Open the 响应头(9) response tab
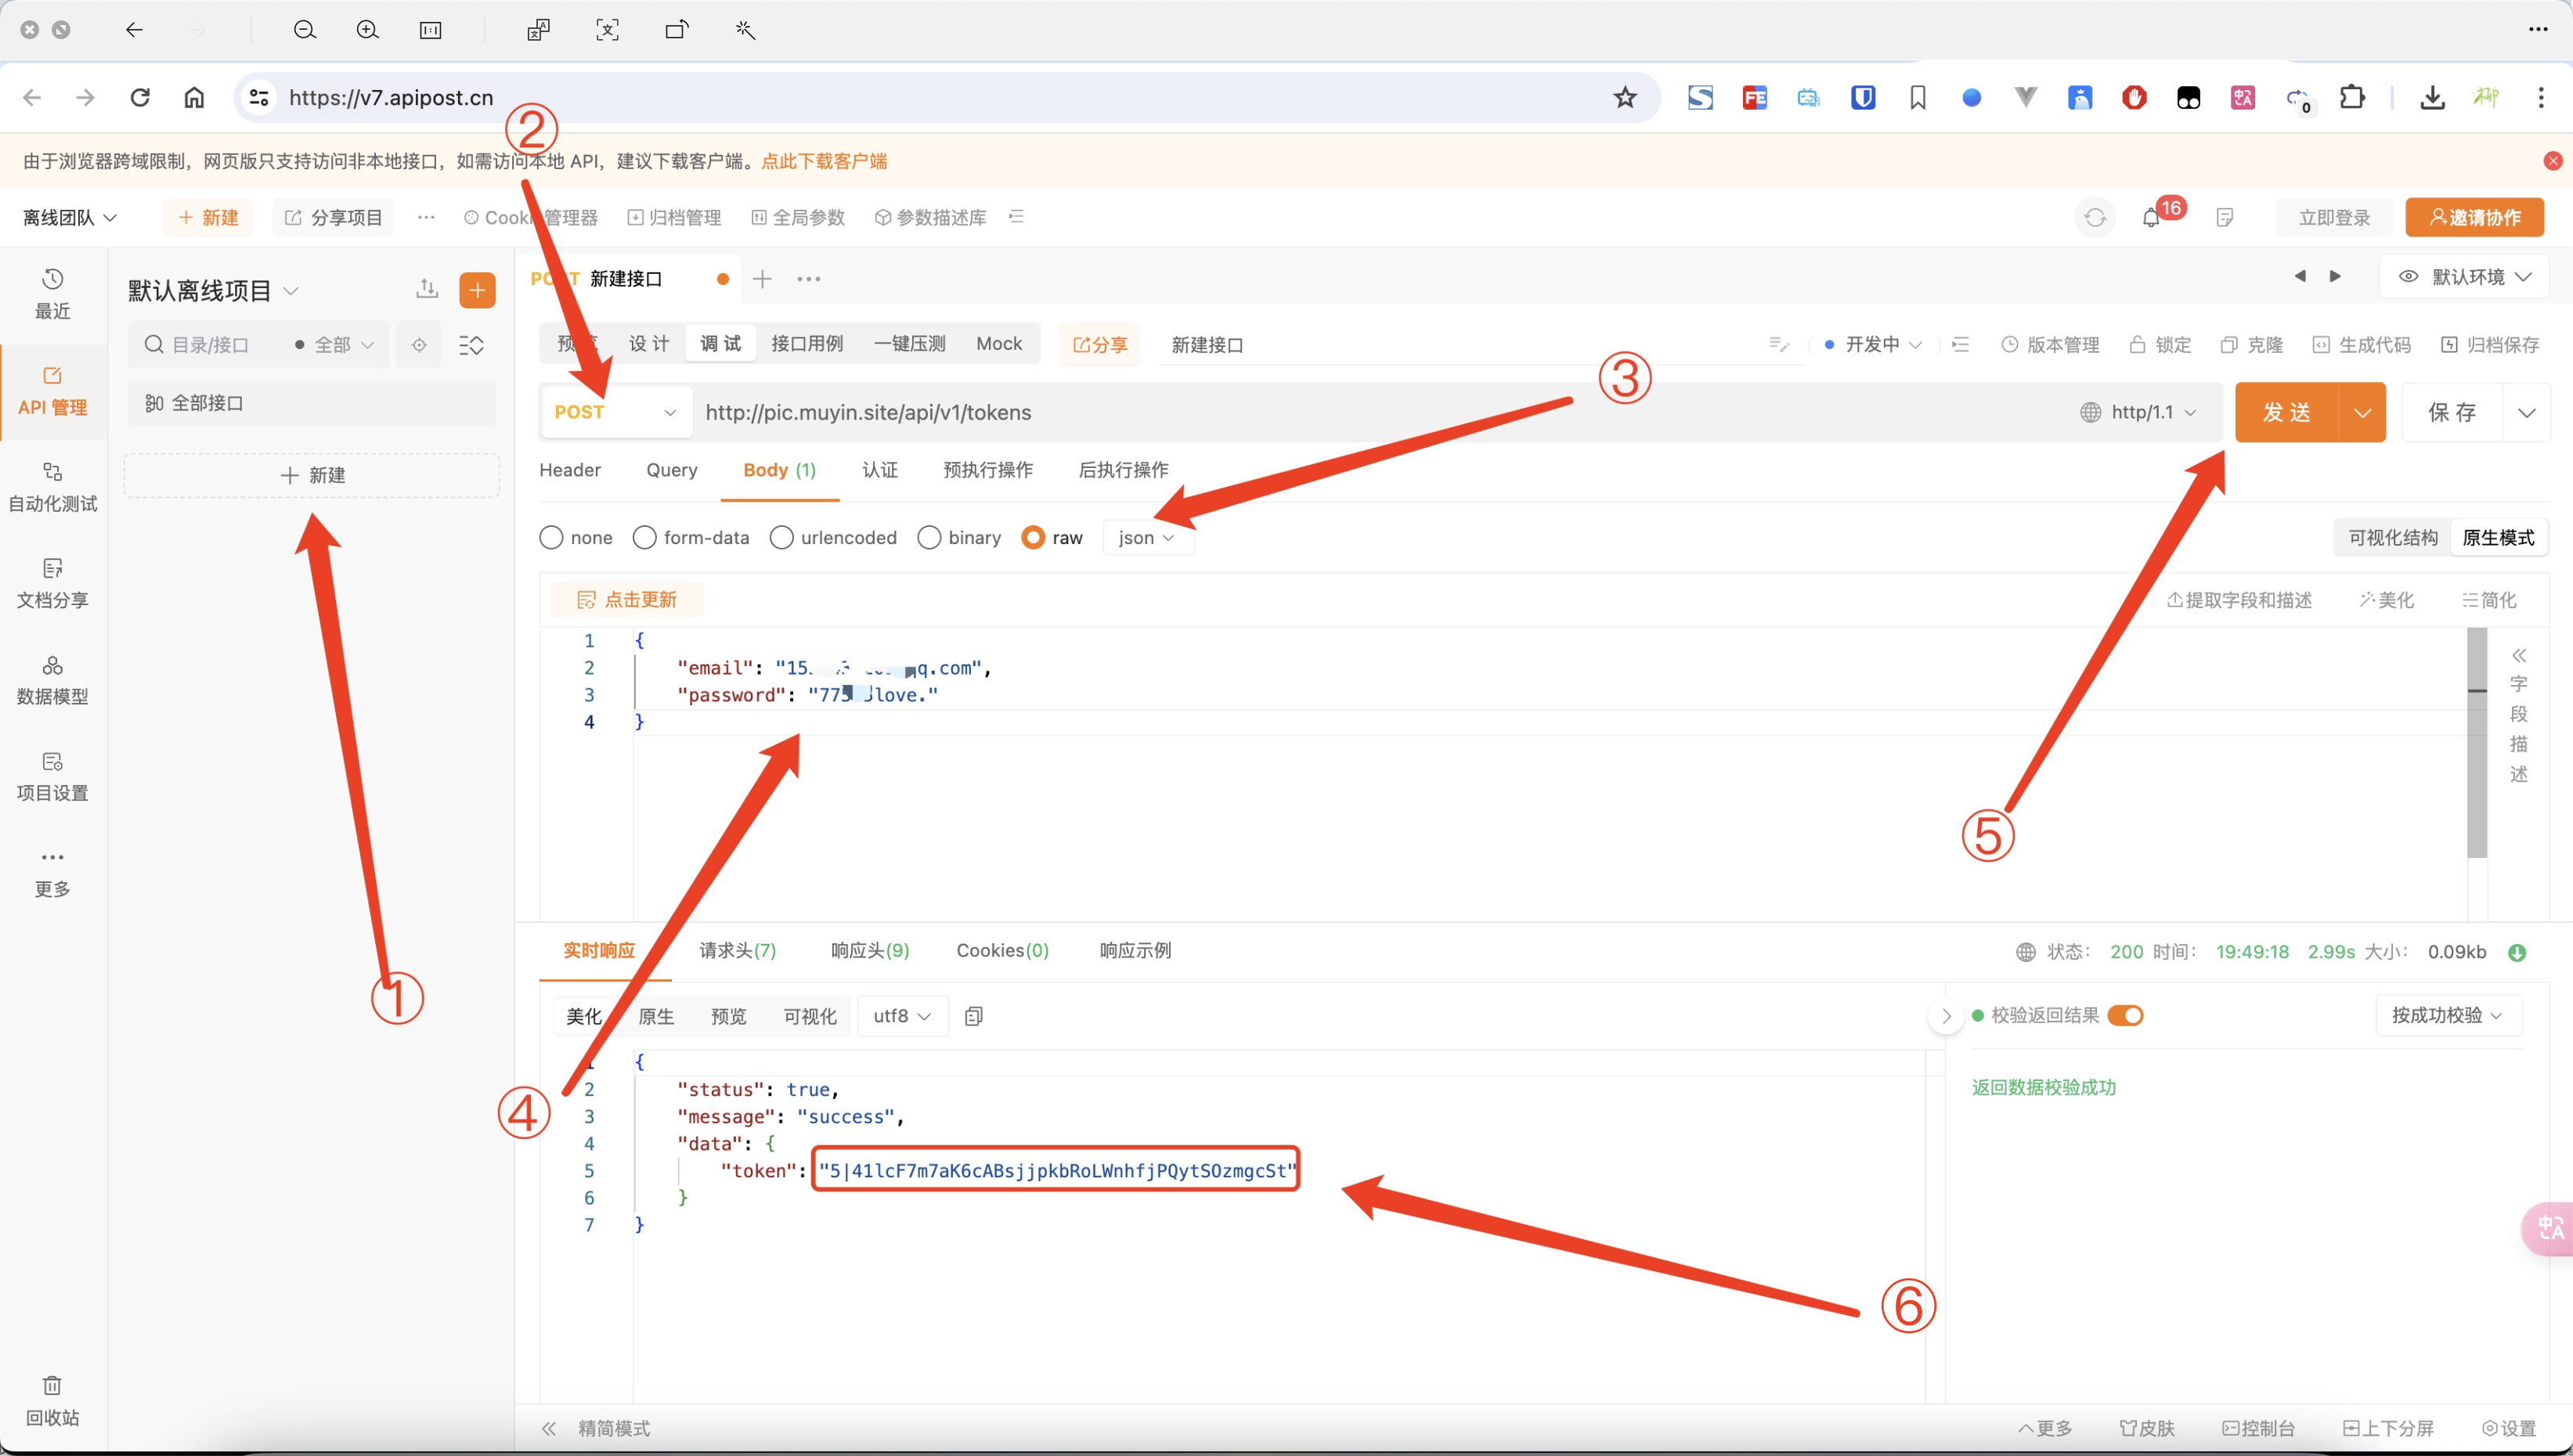 (x=870, y=950)
